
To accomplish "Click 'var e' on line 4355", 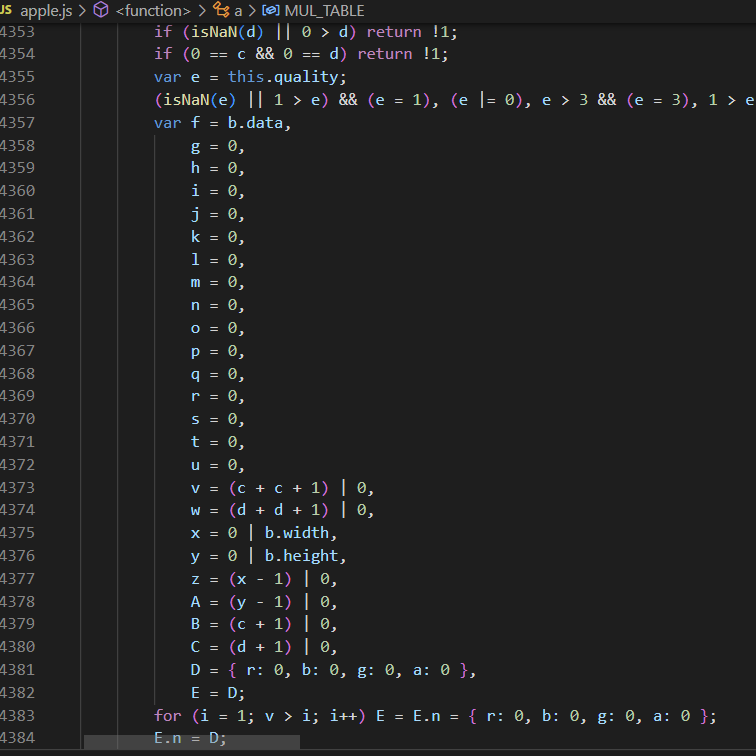I will click(176, 77).
